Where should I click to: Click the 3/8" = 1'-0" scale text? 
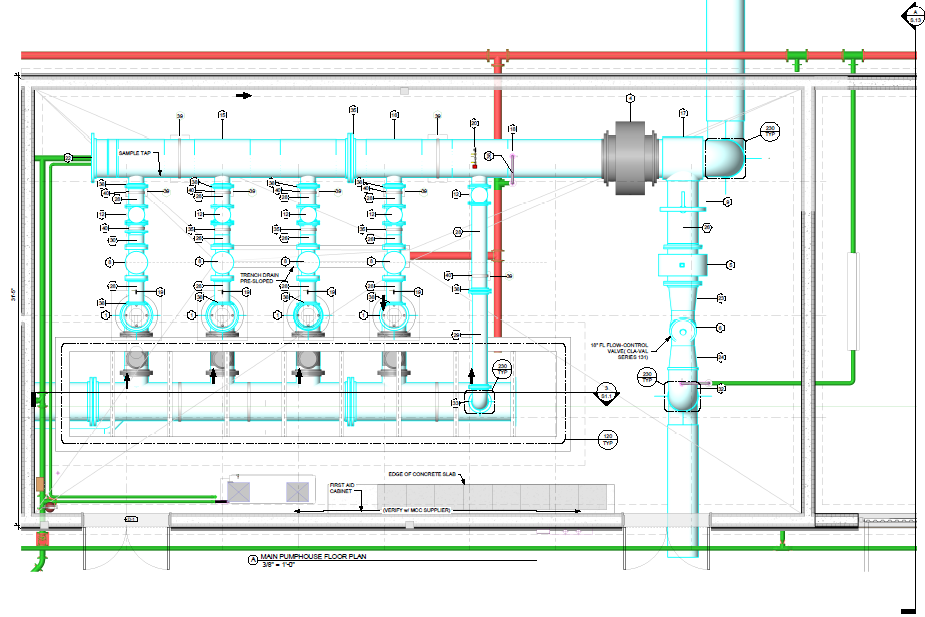(278, 565)
